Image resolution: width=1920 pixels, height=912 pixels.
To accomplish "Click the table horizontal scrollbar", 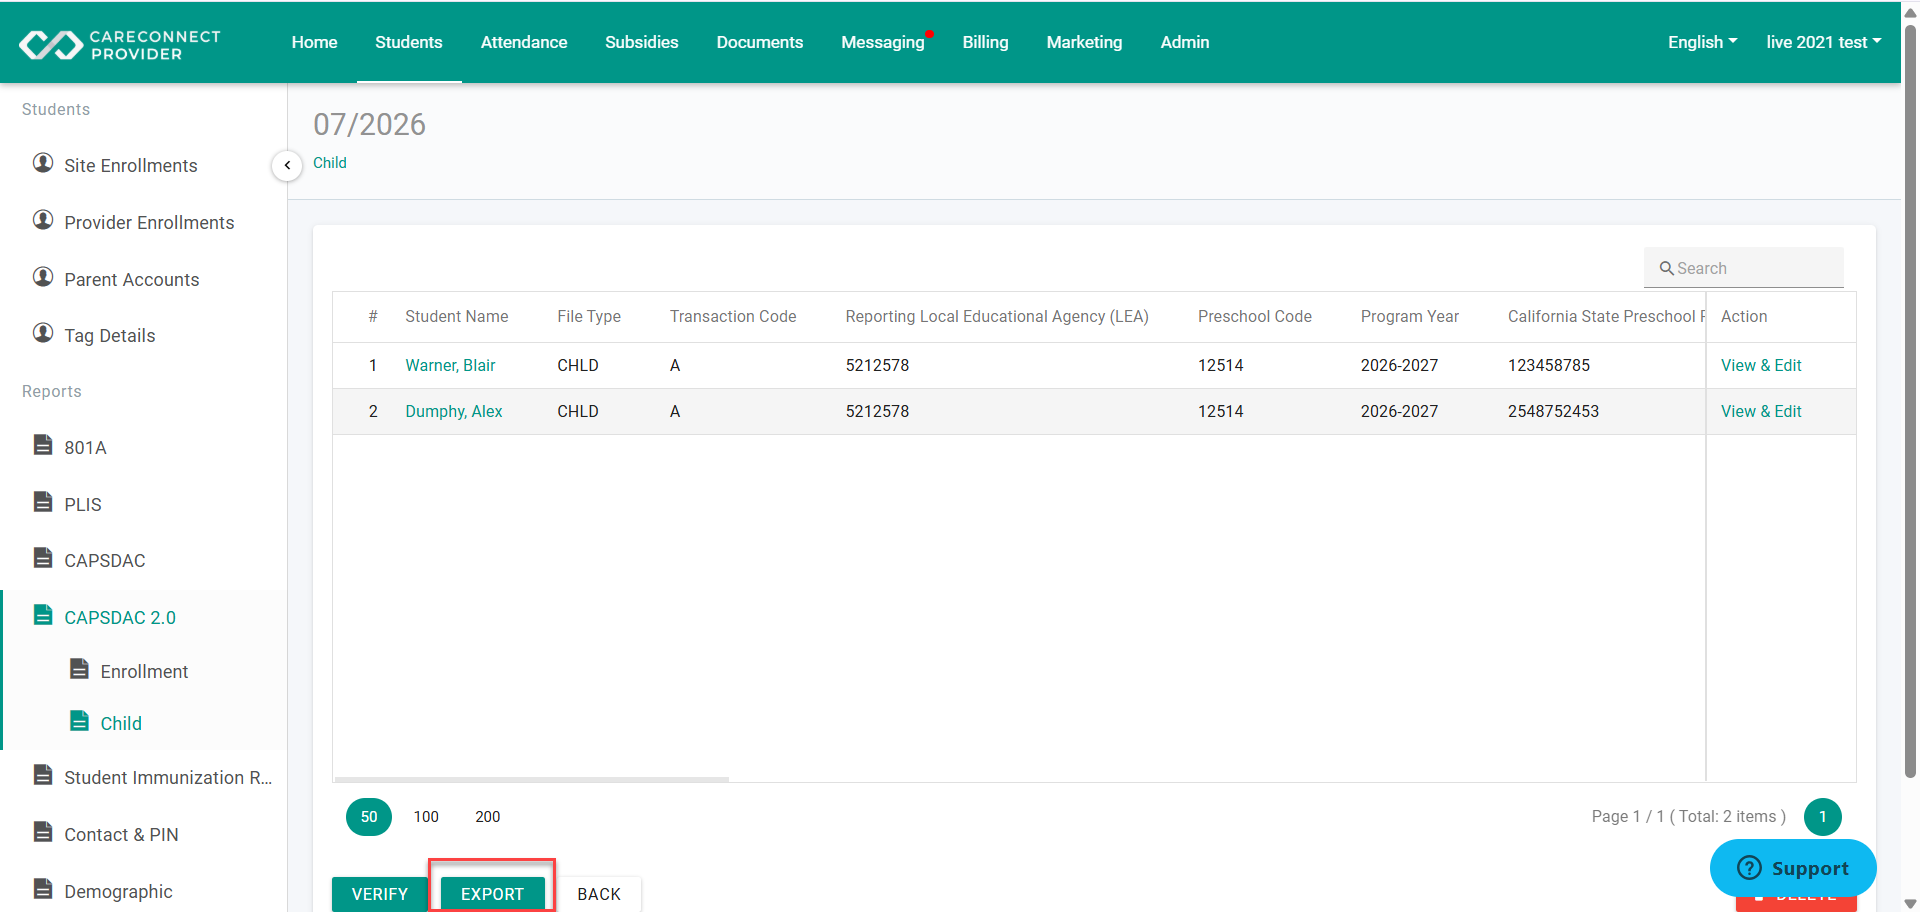I will (531, 779).
